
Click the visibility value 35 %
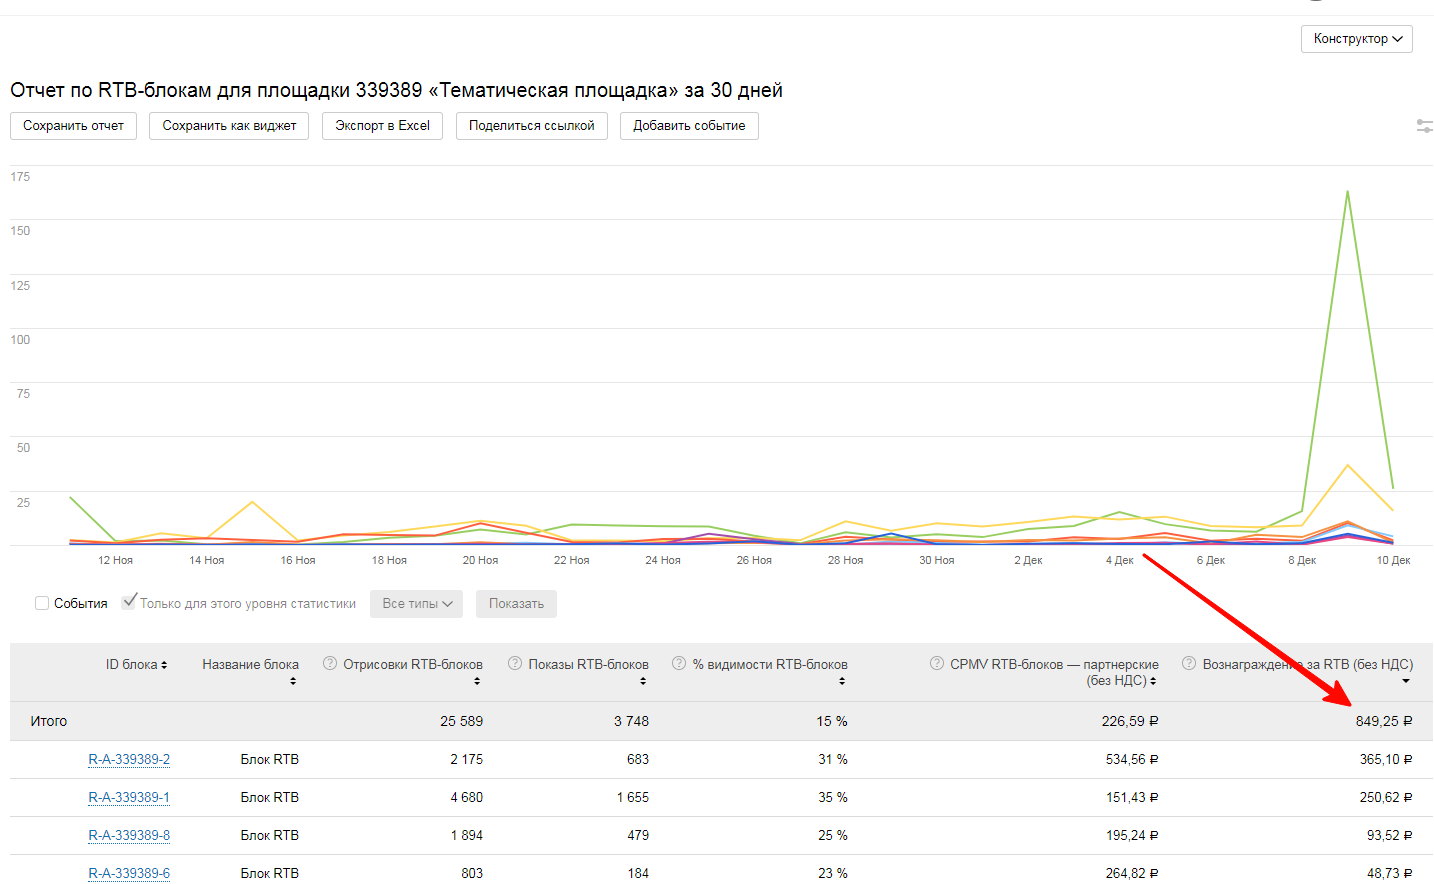tap(833, 797)
